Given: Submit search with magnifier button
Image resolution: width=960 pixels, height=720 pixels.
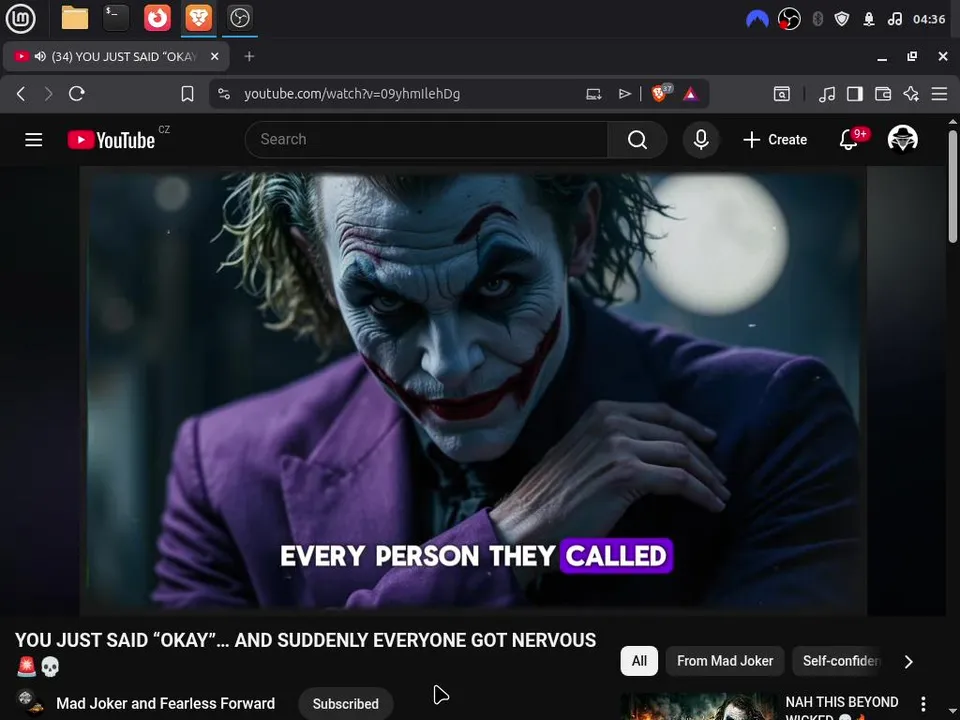Looking at the screenshot, I should tap(637, 140).
